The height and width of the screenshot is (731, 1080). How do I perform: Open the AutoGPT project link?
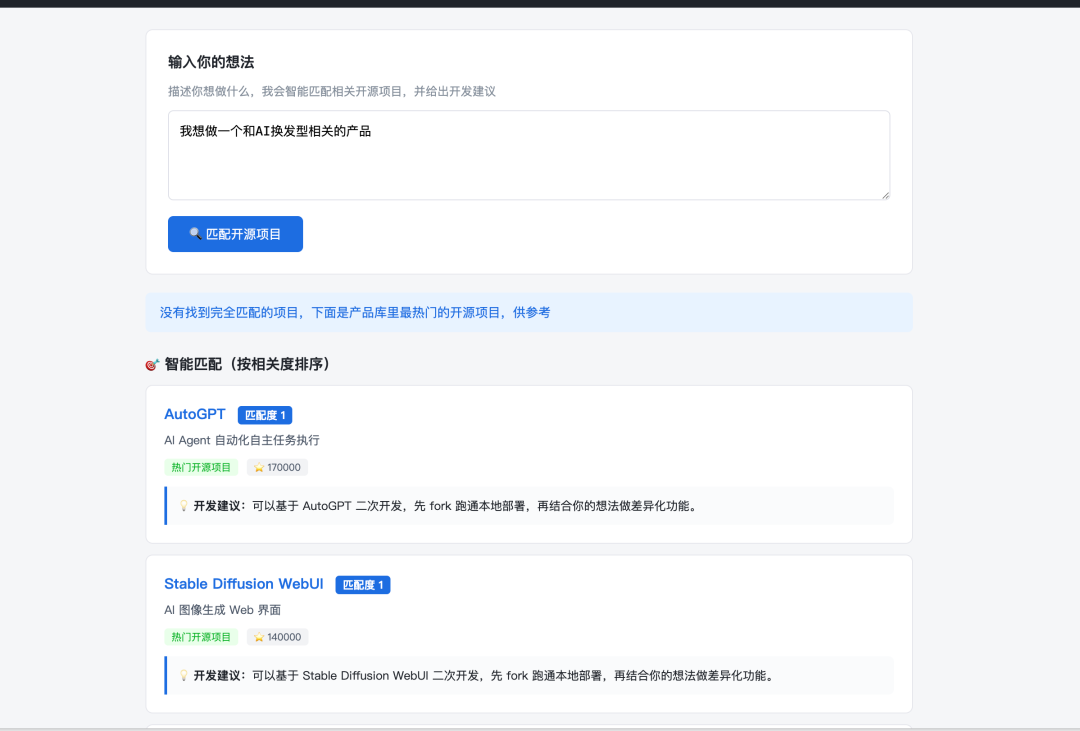pyautogui.click(x=195, y=414)
